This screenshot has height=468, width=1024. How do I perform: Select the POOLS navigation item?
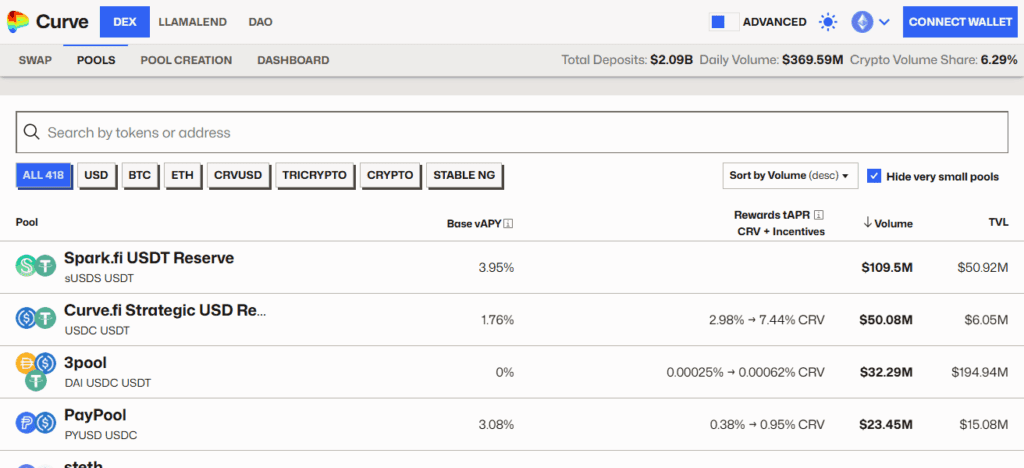(x=96, y=61)
